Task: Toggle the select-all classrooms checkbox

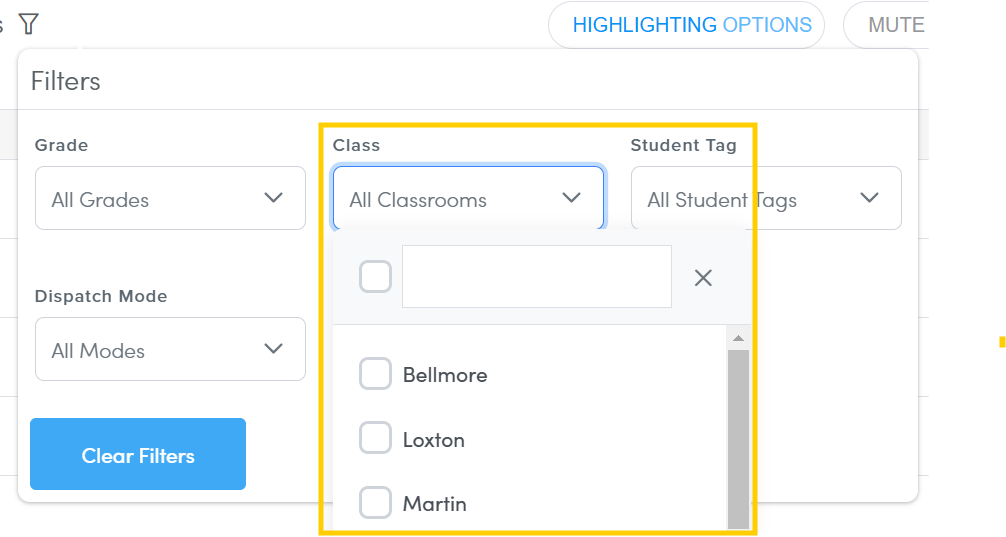Action: 375,277
